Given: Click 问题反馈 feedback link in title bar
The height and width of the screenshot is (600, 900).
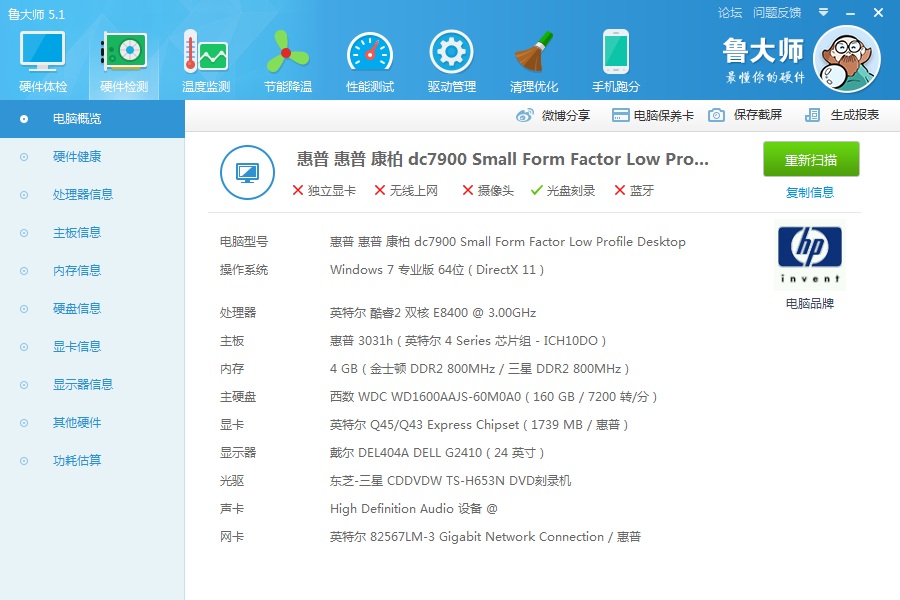Looking at the screenshot, I should coord(777,13).
